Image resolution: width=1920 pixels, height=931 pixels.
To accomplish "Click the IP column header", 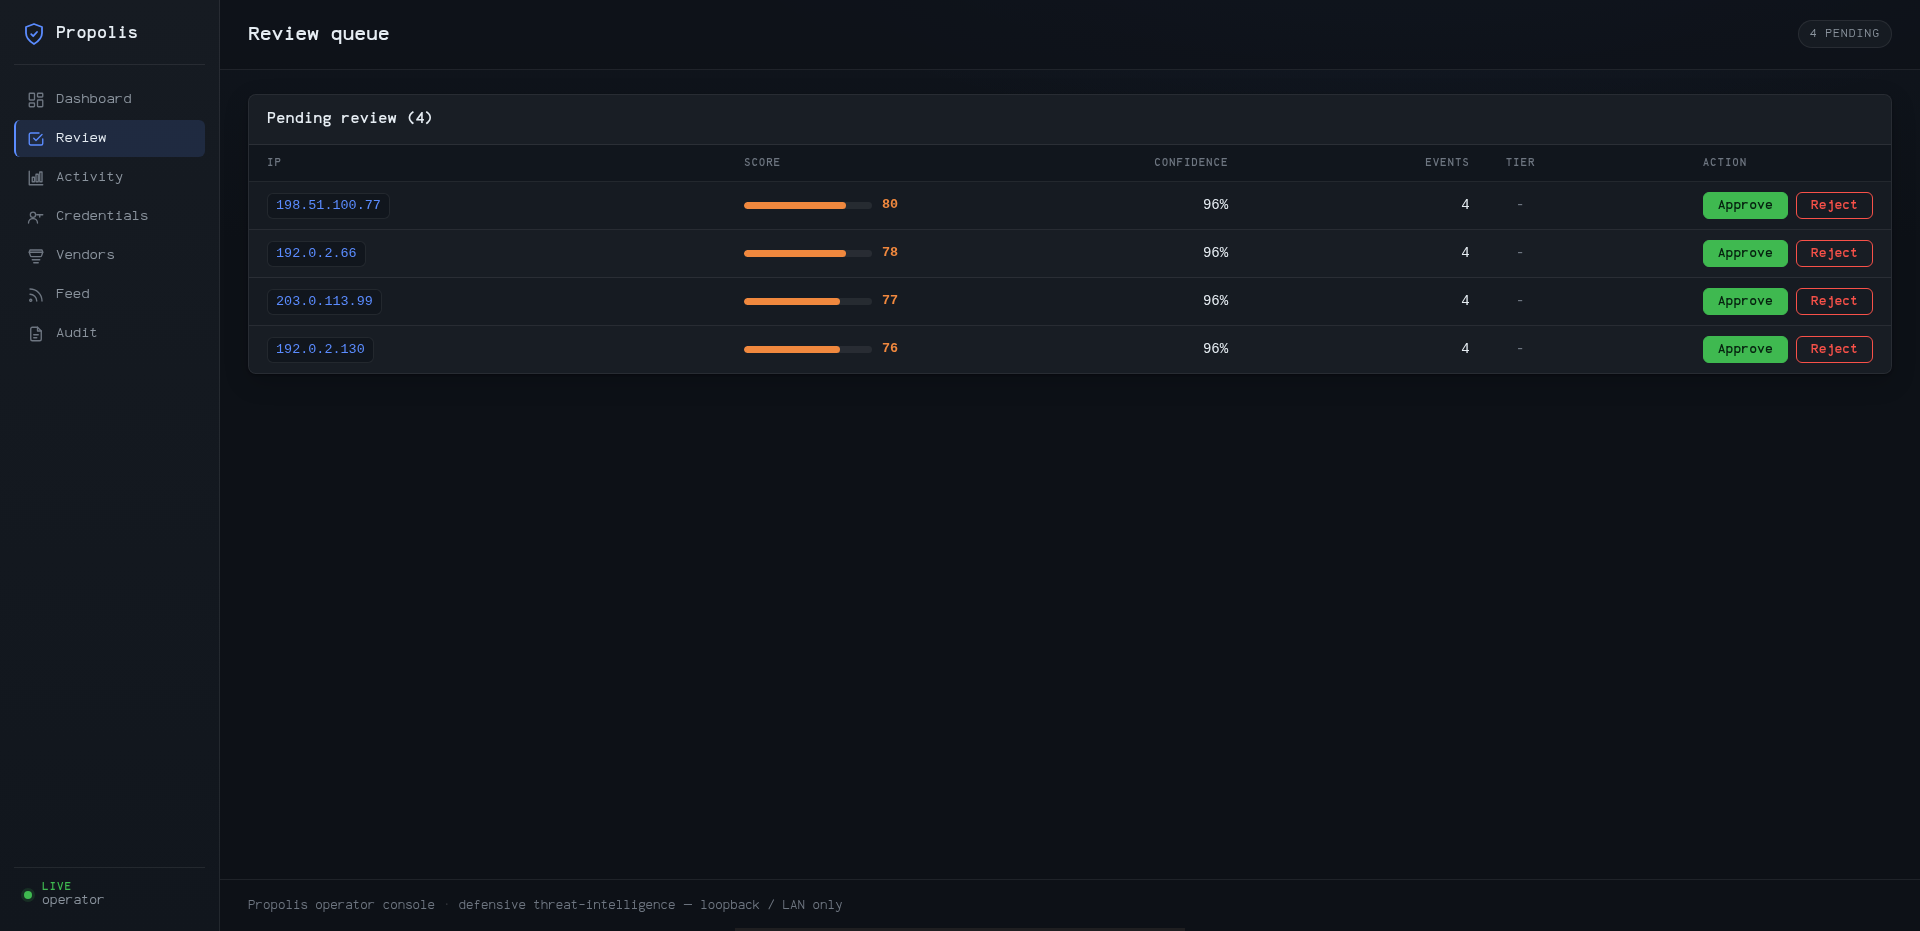I will pyautogui.click(x=274, y=162).
